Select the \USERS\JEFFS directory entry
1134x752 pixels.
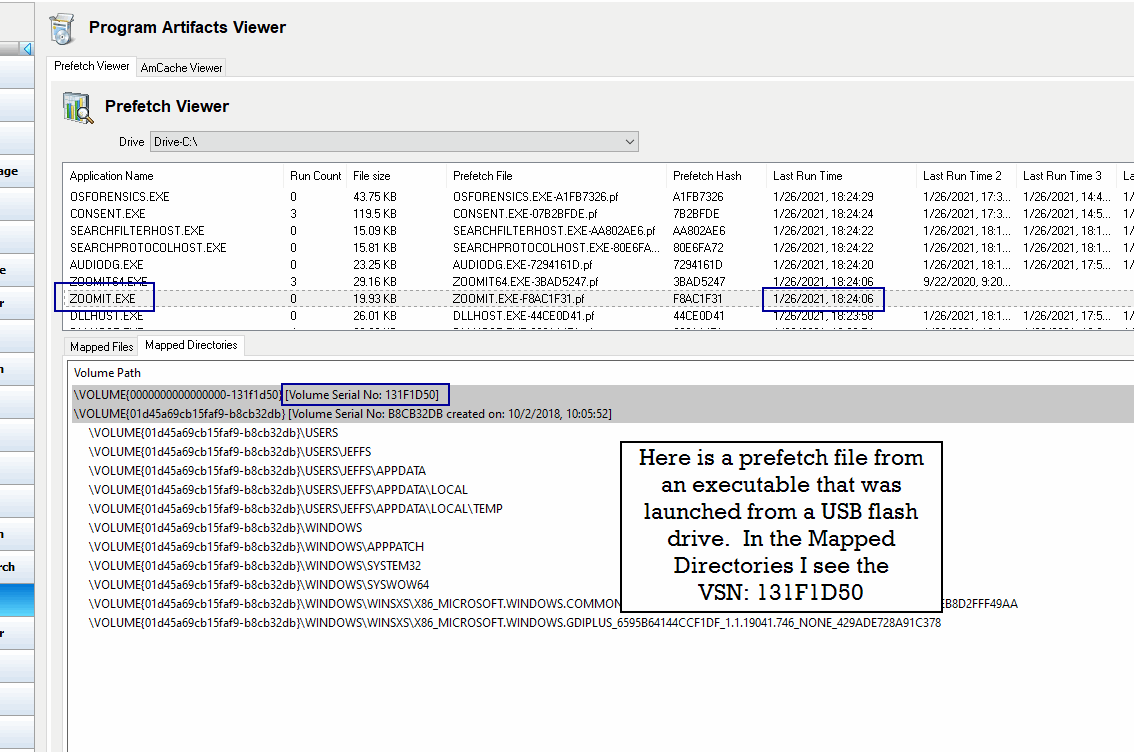tap(229, 452)
